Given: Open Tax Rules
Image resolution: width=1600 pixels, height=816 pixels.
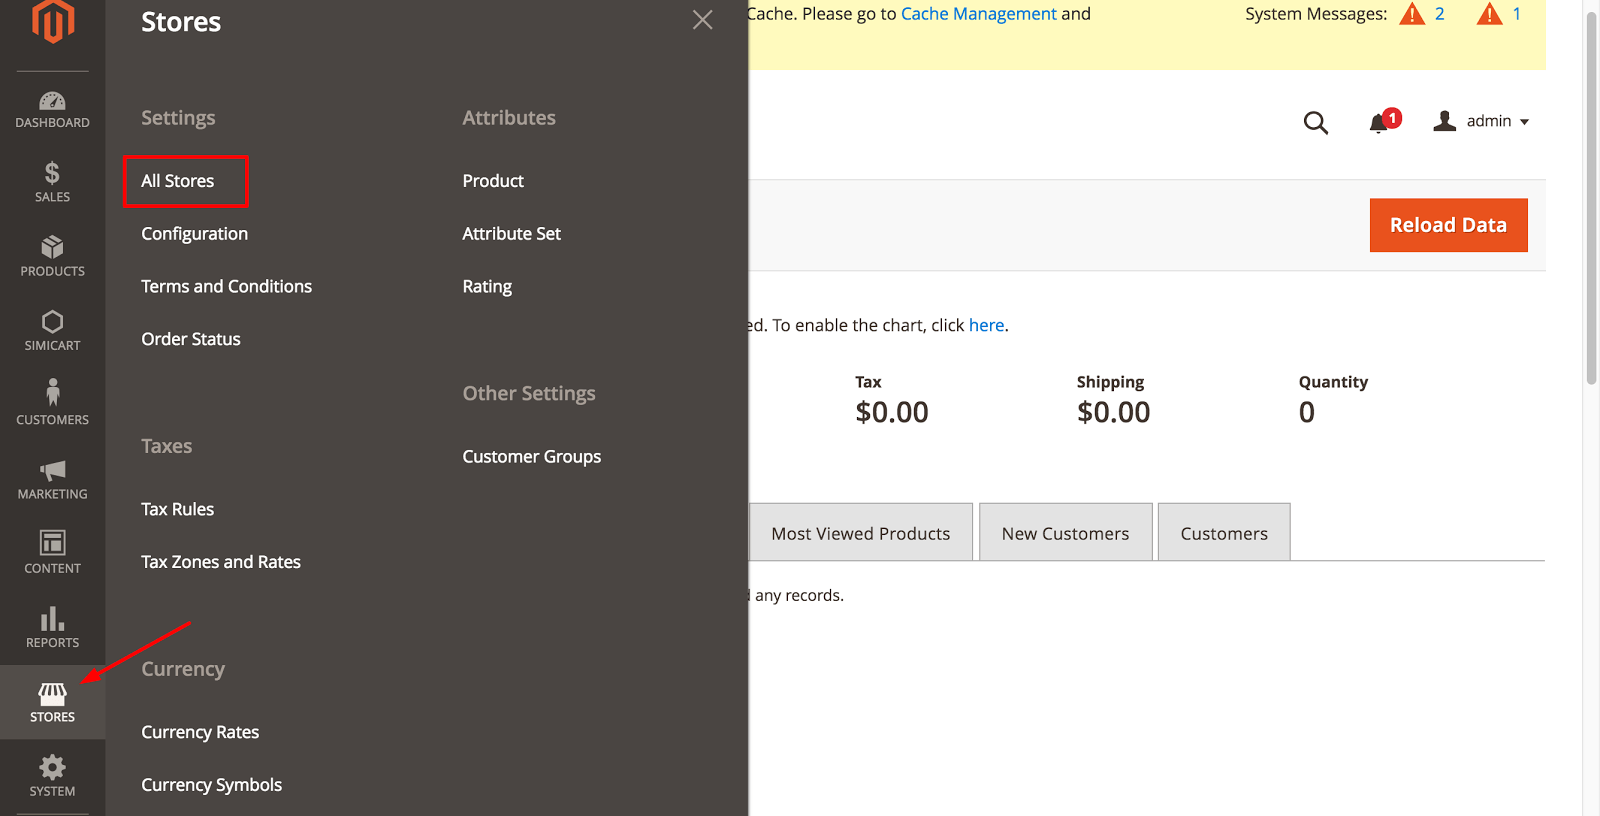Looking at the screenshot, I should pyautogui.click(x=178, y=509).
